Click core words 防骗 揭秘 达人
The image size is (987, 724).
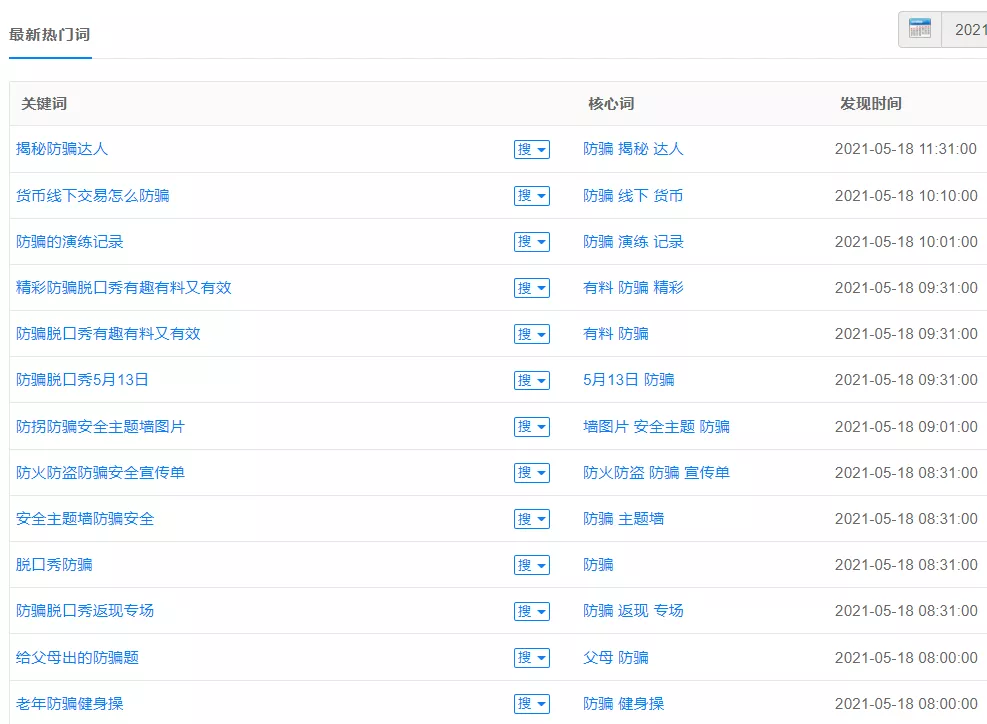pyautogui.click(x=633, y=149)
